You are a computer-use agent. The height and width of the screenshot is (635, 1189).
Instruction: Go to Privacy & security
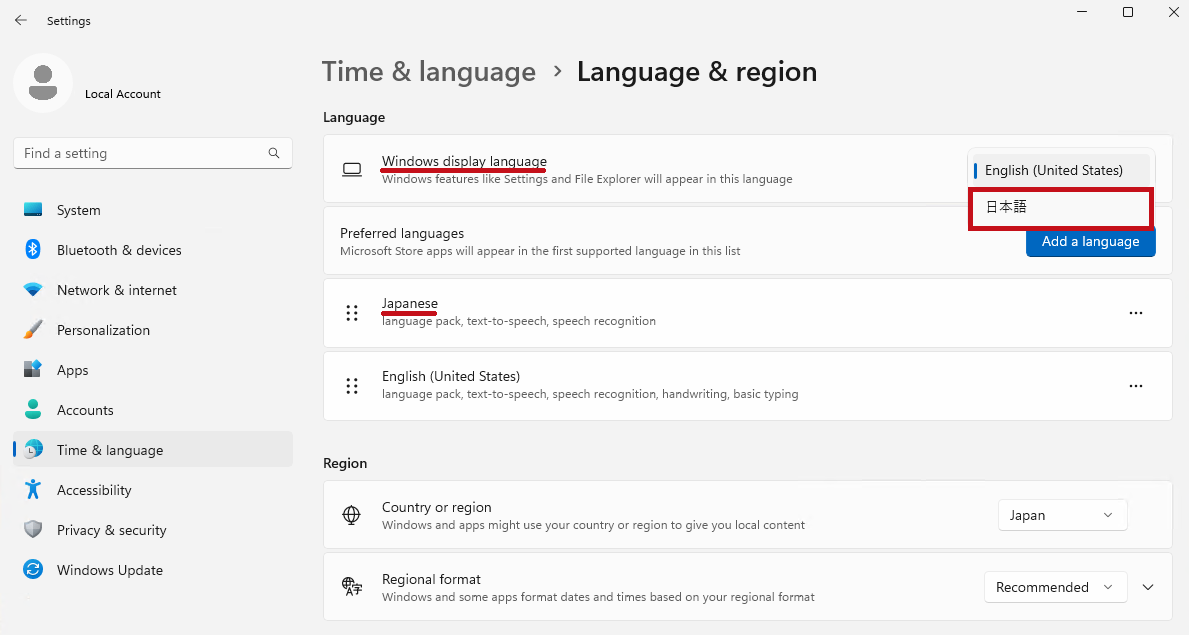pyautogui.click(x=153, y=530)
